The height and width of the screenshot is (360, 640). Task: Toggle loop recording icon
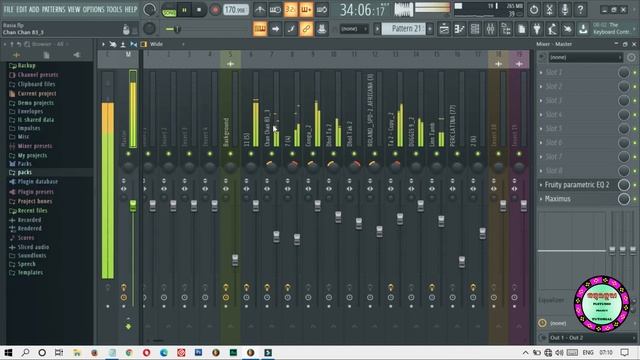coord(322,10)
